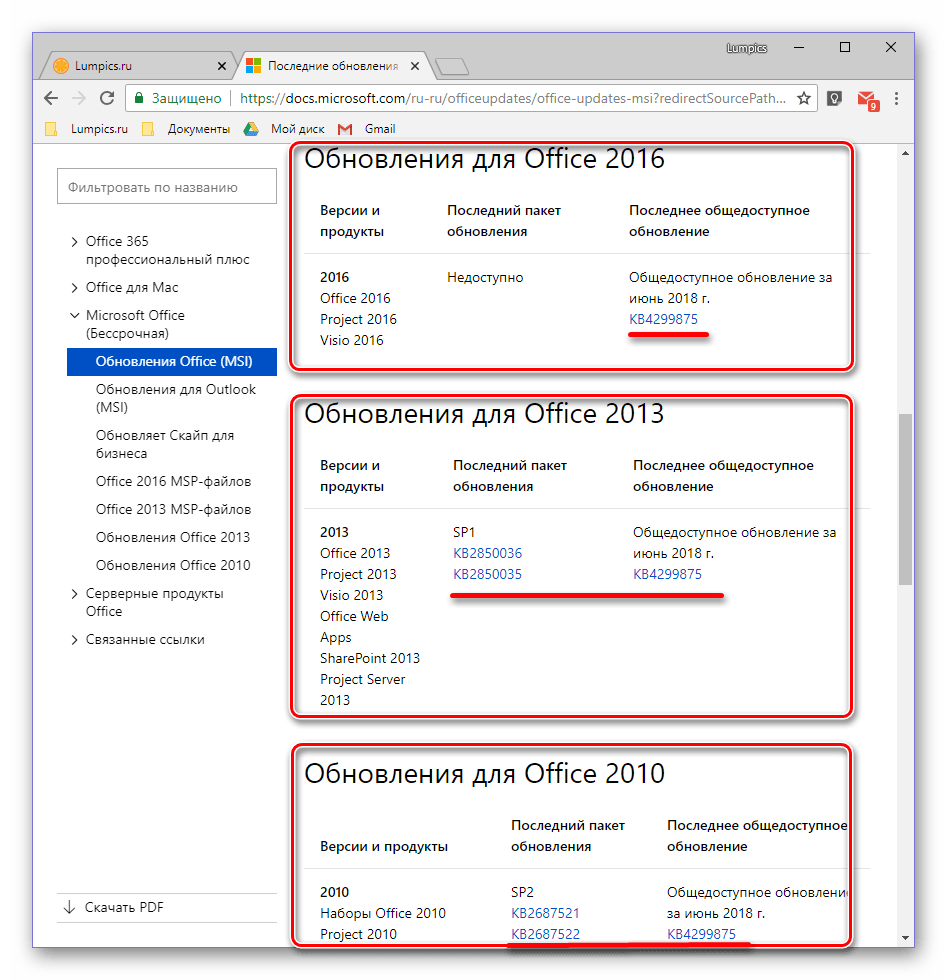Click the SharePoint 2013 text
The width and height of the screenshot is (947, 980).
pyautogui.click(x=370, y=659)
